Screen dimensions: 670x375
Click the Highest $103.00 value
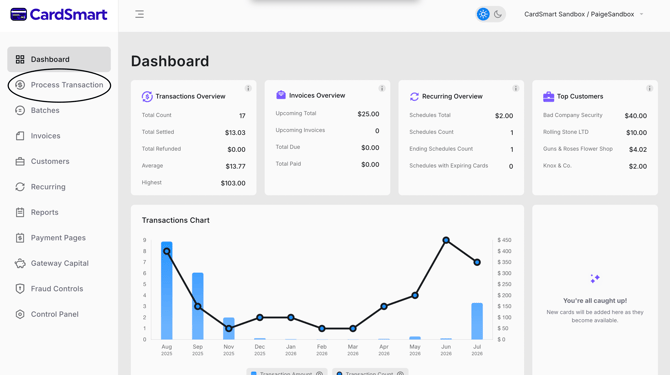coord(233,183)
